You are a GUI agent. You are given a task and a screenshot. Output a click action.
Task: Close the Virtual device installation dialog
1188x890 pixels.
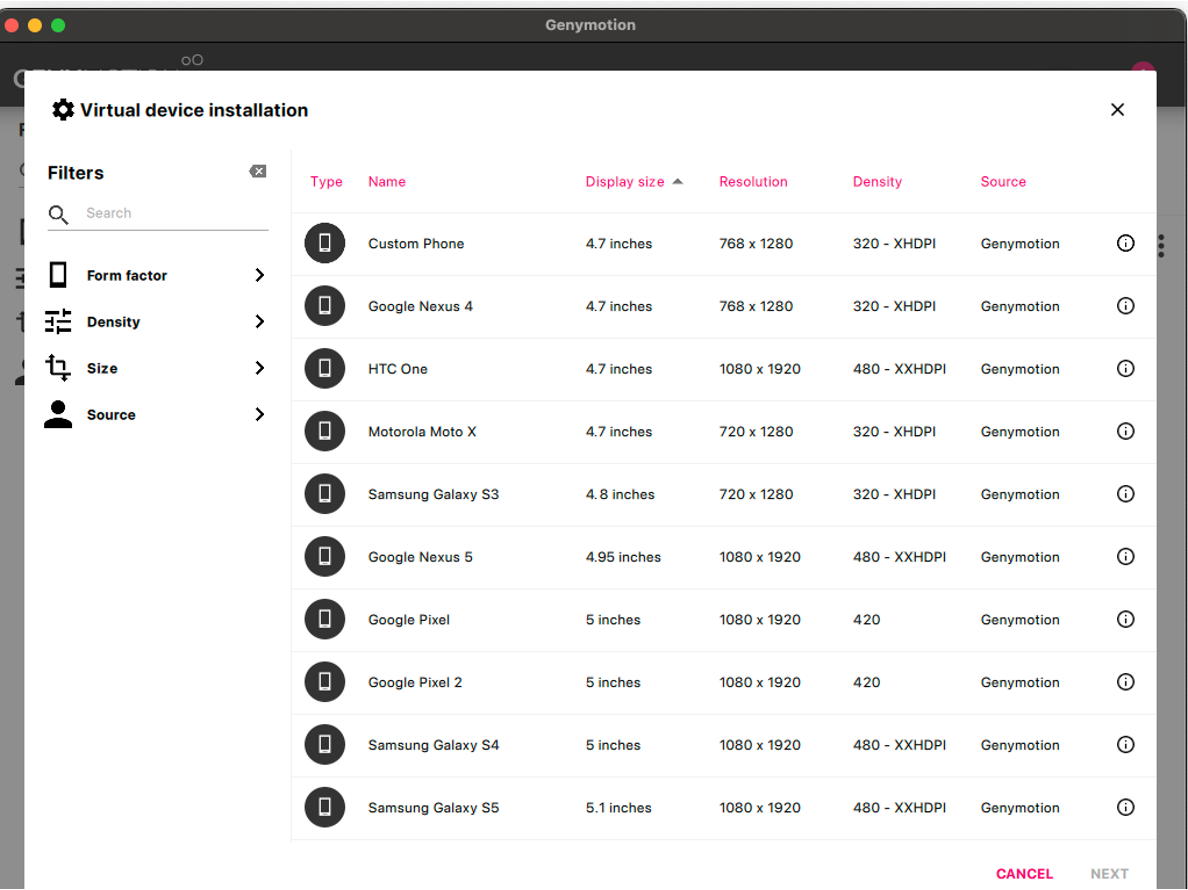tap(1118, 110)
